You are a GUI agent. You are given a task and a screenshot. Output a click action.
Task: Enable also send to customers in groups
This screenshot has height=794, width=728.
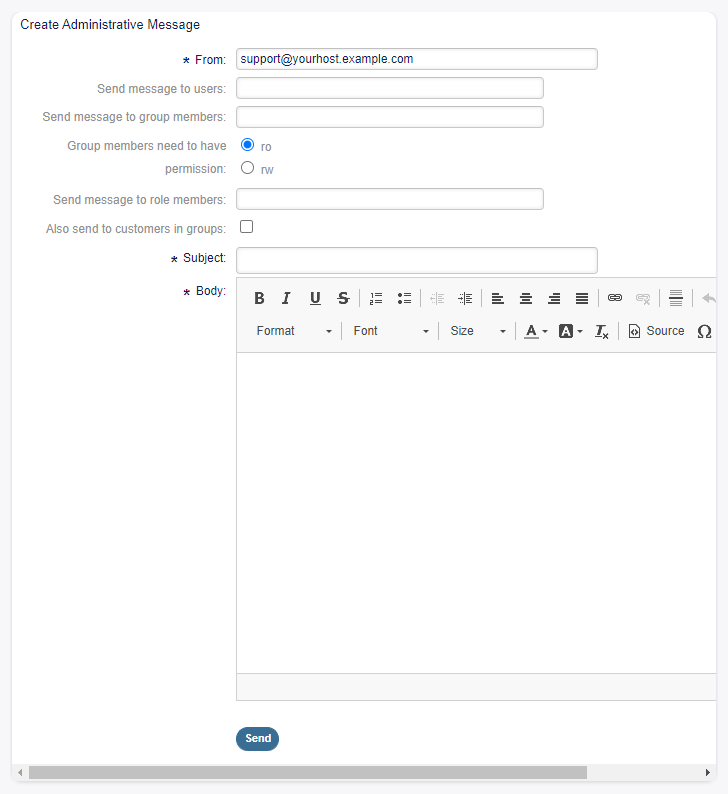point(247,227)
